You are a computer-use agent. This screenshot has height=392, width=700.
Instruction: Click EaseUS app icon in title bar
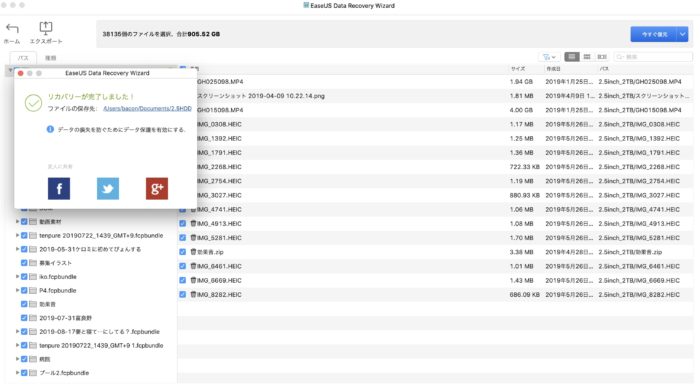(x=306, y=5)
